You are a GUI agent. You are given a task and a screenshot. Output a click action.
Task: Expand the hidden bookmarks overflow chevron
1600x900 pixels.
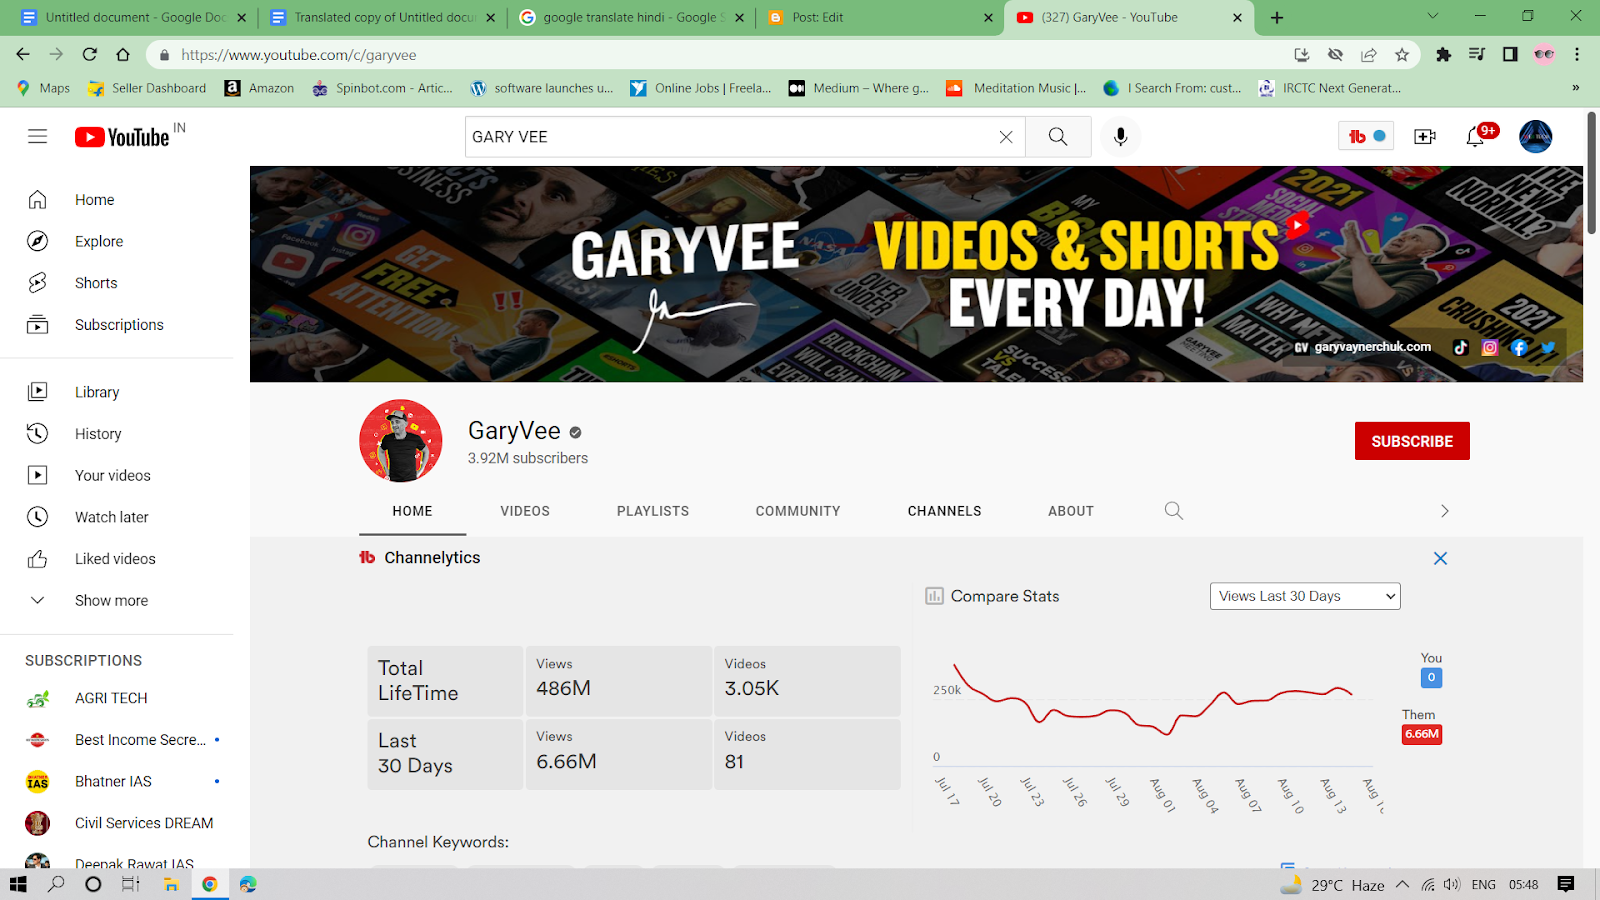tap(1575, 88)
